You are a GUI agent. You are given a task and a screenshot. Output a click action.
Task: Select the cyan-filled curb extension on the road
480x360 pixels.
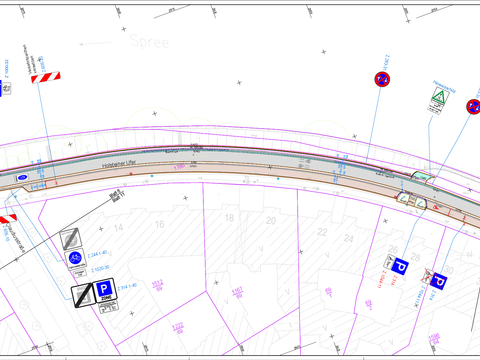[422, 177]
